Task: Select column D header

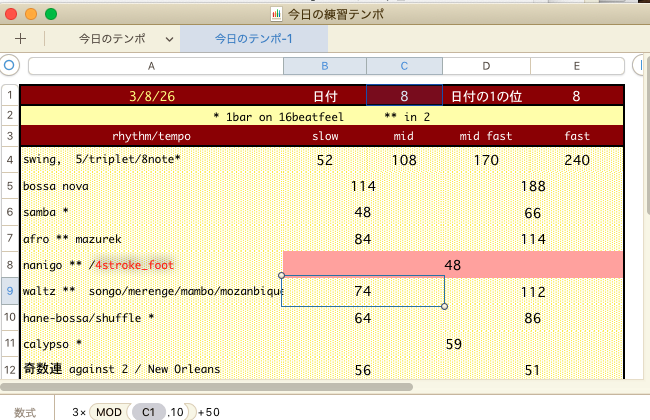Action: click(486, 66)
